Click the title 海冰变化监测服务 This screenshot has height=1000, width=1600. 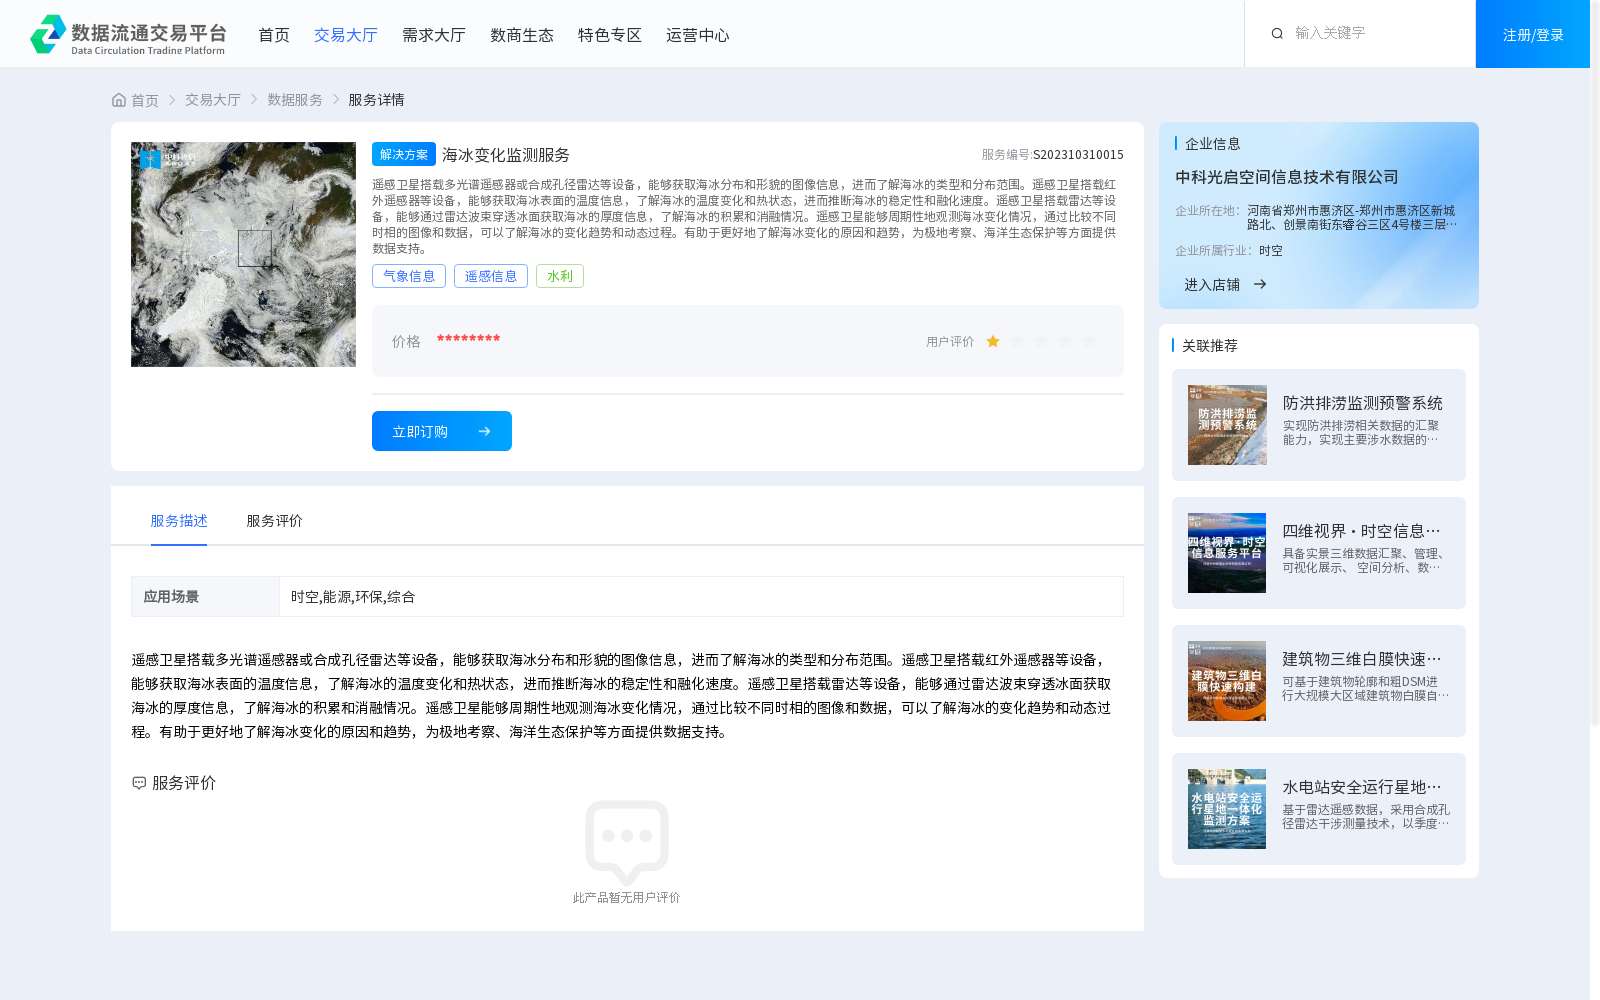506,155
